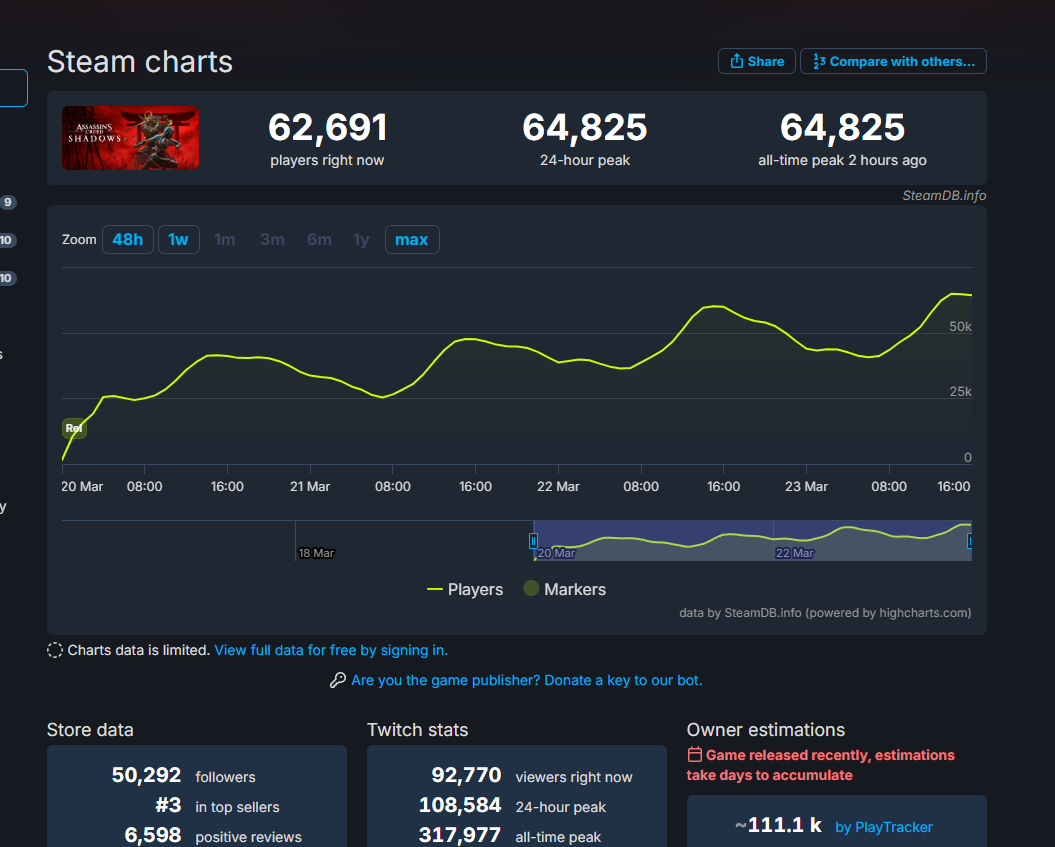The width and height of the screenshot is (1055, 847).
Task: Click the 'Store data' section heading
Action: click(90, 730)
